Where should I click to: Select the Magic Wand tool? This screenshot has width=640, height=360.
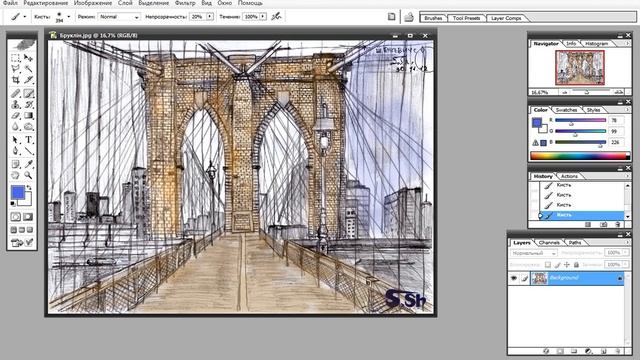pyautogui.click(x=28, y=69)
